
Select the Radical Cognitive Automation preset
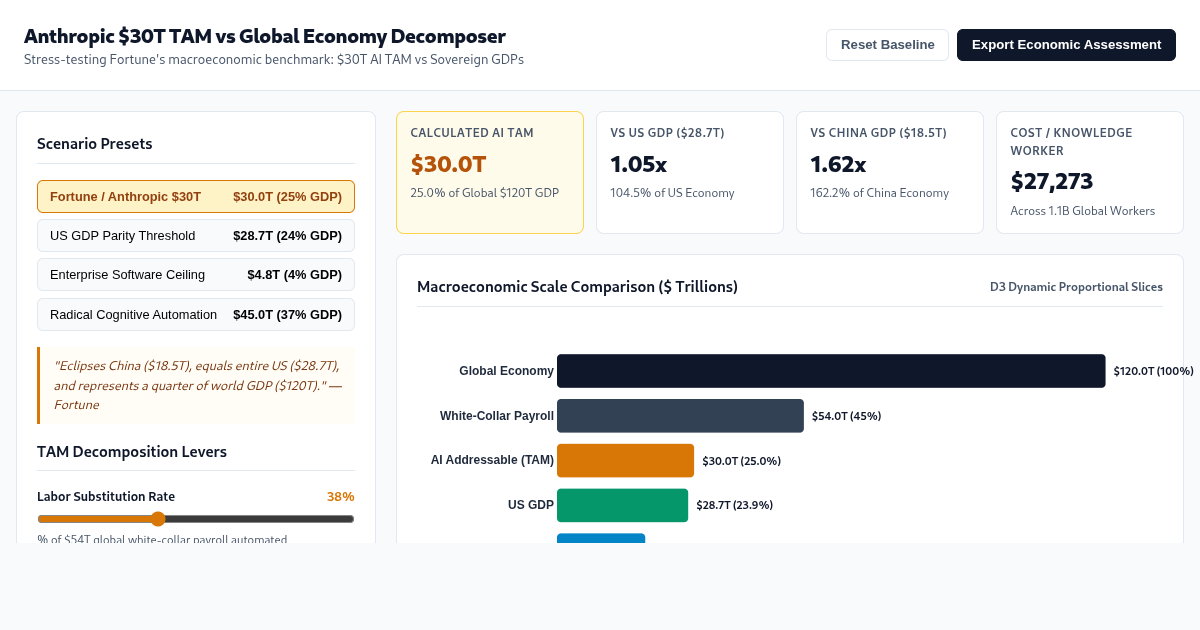click(196, 315)
